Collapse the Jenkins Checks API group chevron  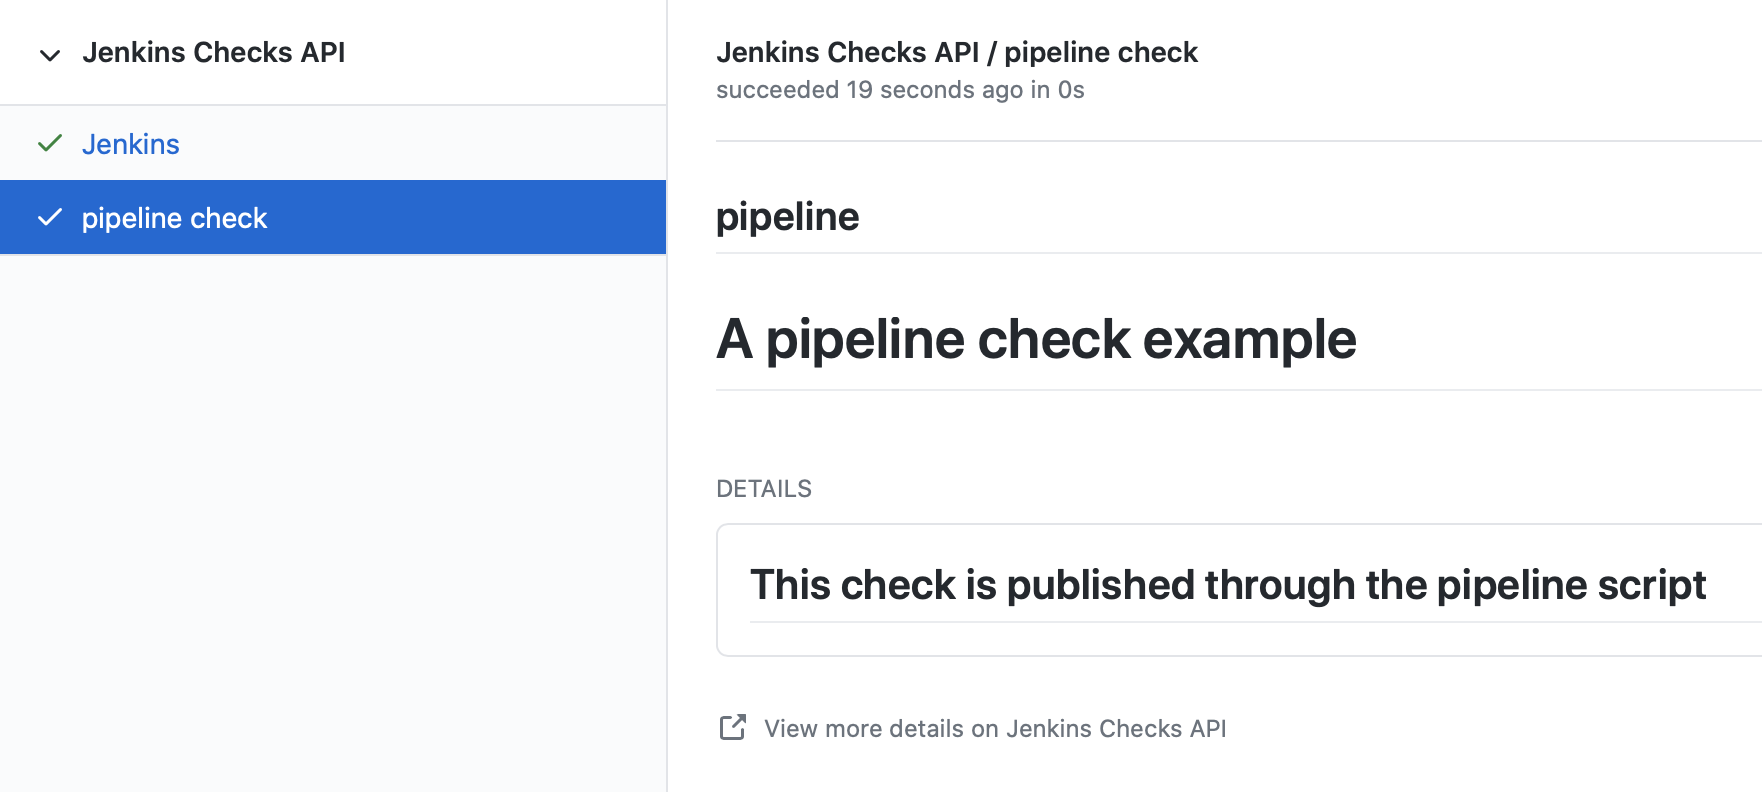[x=50, y=55]
